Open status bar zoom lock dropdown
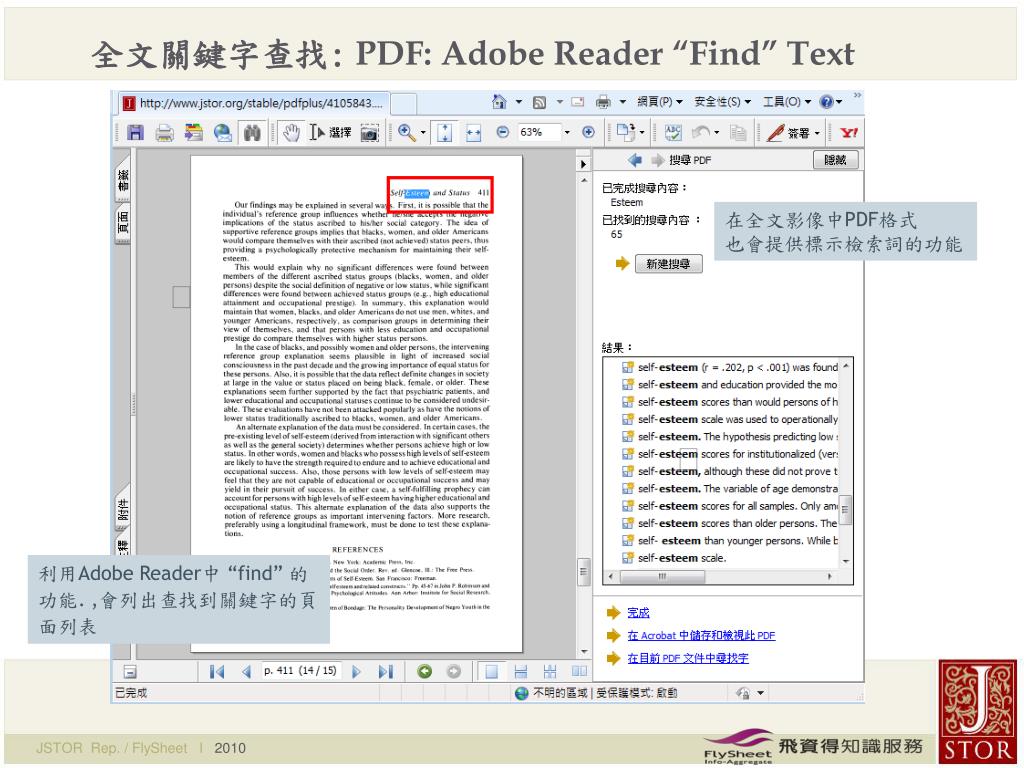The image size is (1024, 768). [x=761, y=693]
